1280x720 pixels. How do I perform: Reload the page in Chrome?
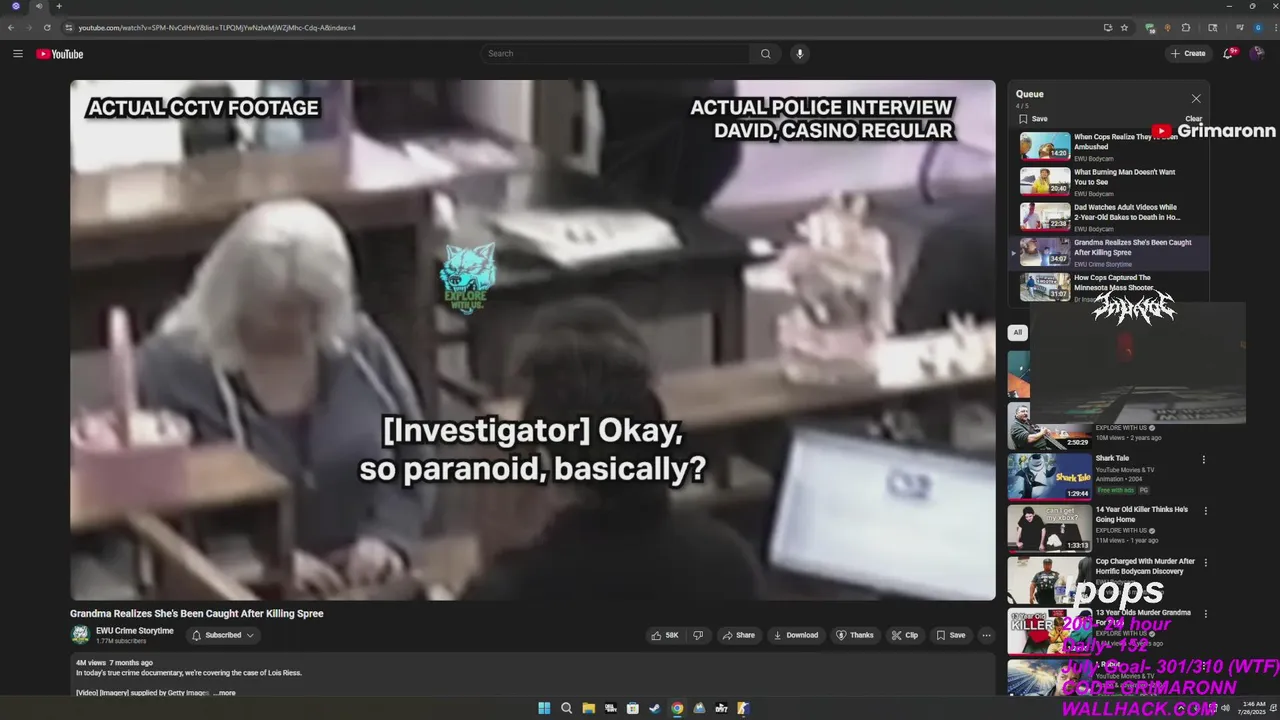(x=47, y=27)
